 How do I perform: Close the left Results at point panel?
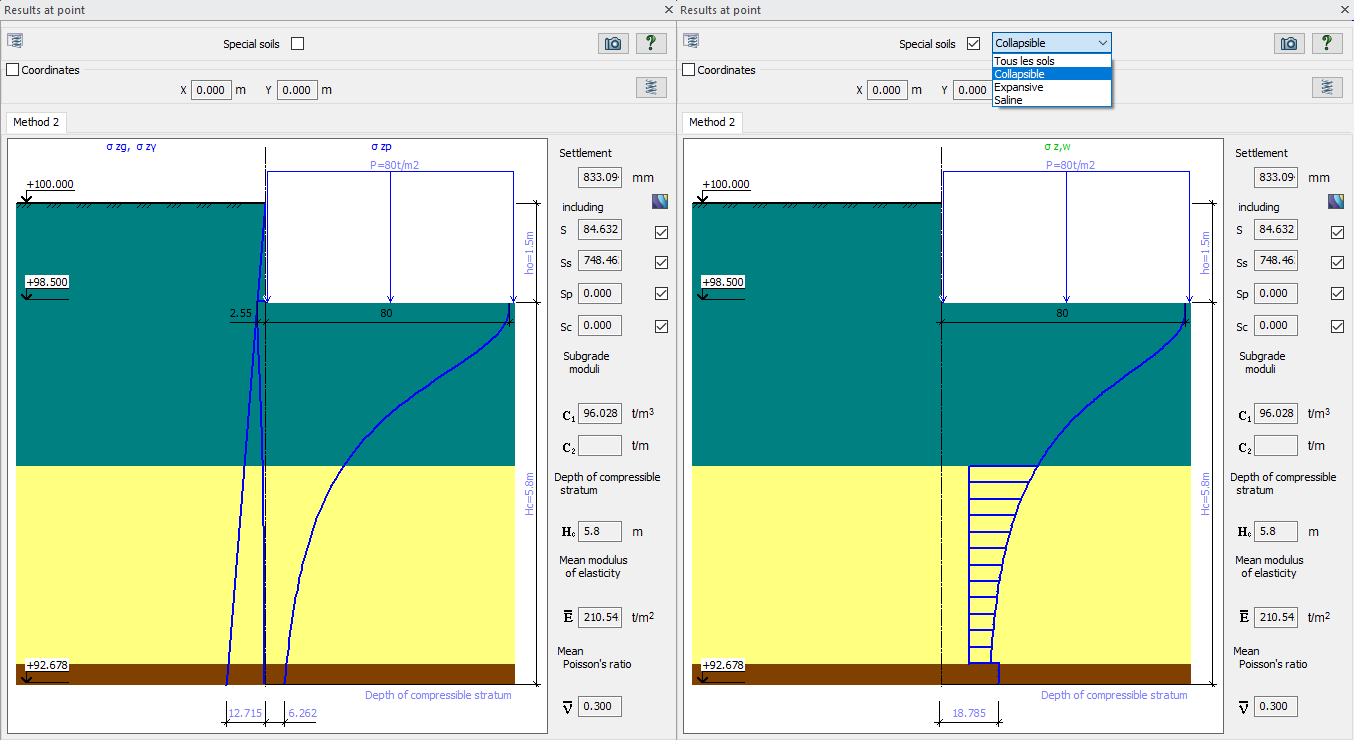[x=669, y=9]
